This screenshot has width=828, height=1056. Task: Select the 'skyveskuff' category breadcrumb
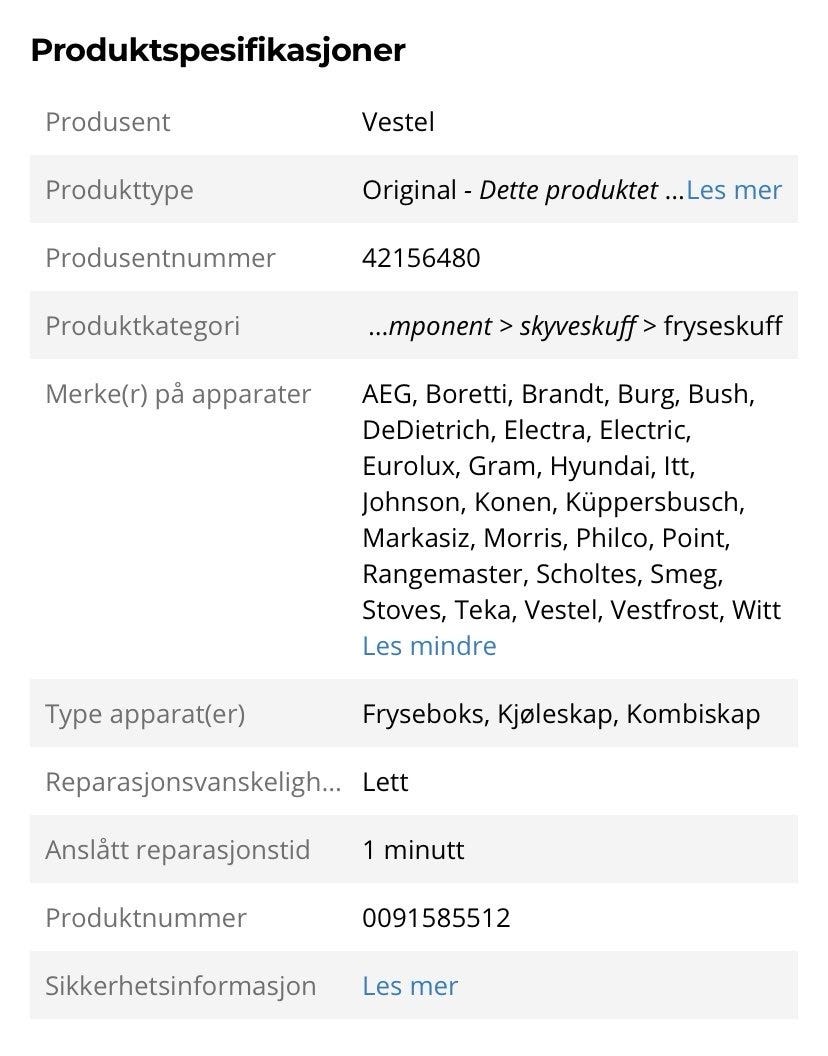point(577,326)
